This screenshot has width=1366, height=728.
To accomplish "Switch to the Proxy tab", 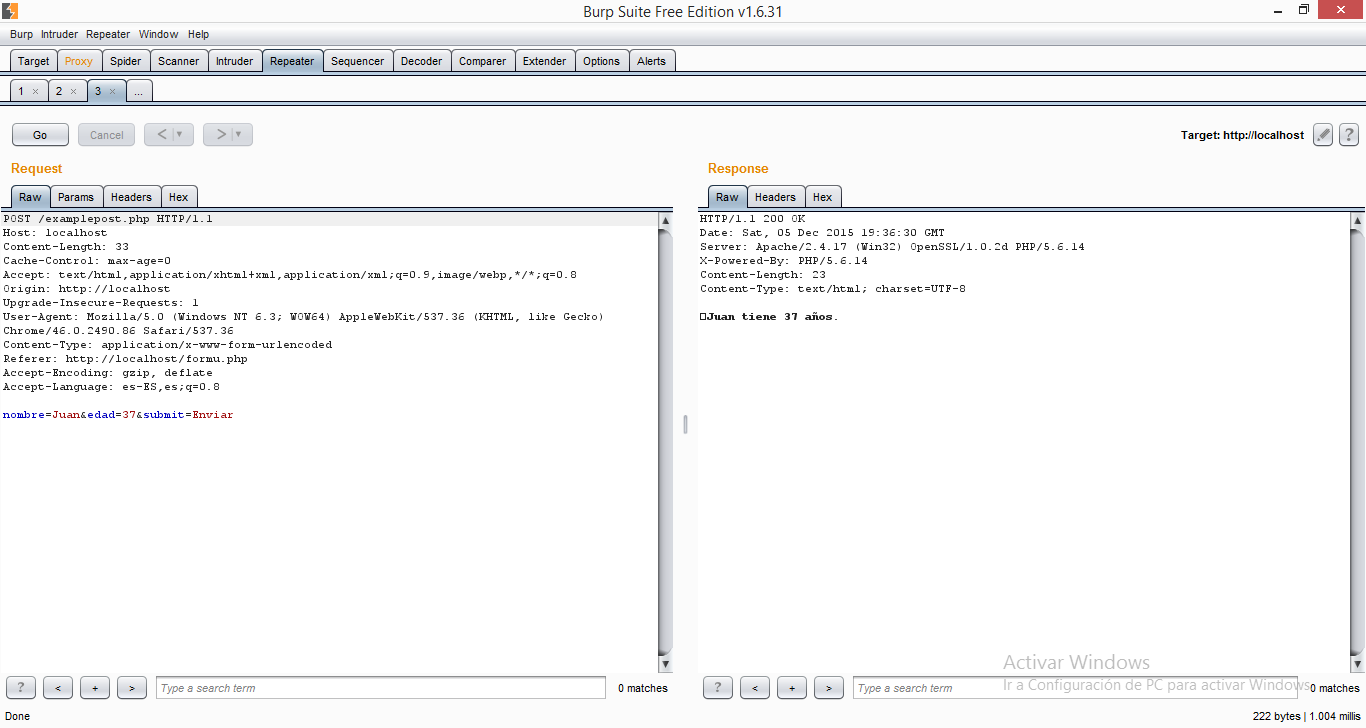I will (x=79, y=61).
